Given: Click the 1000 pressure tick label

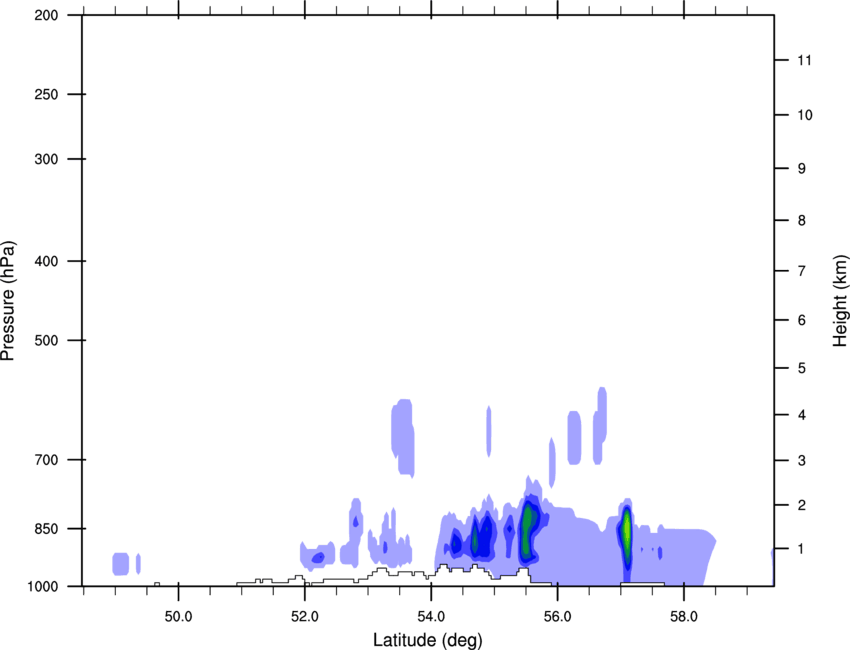Looking at the screenshot, I should [43, 586].
